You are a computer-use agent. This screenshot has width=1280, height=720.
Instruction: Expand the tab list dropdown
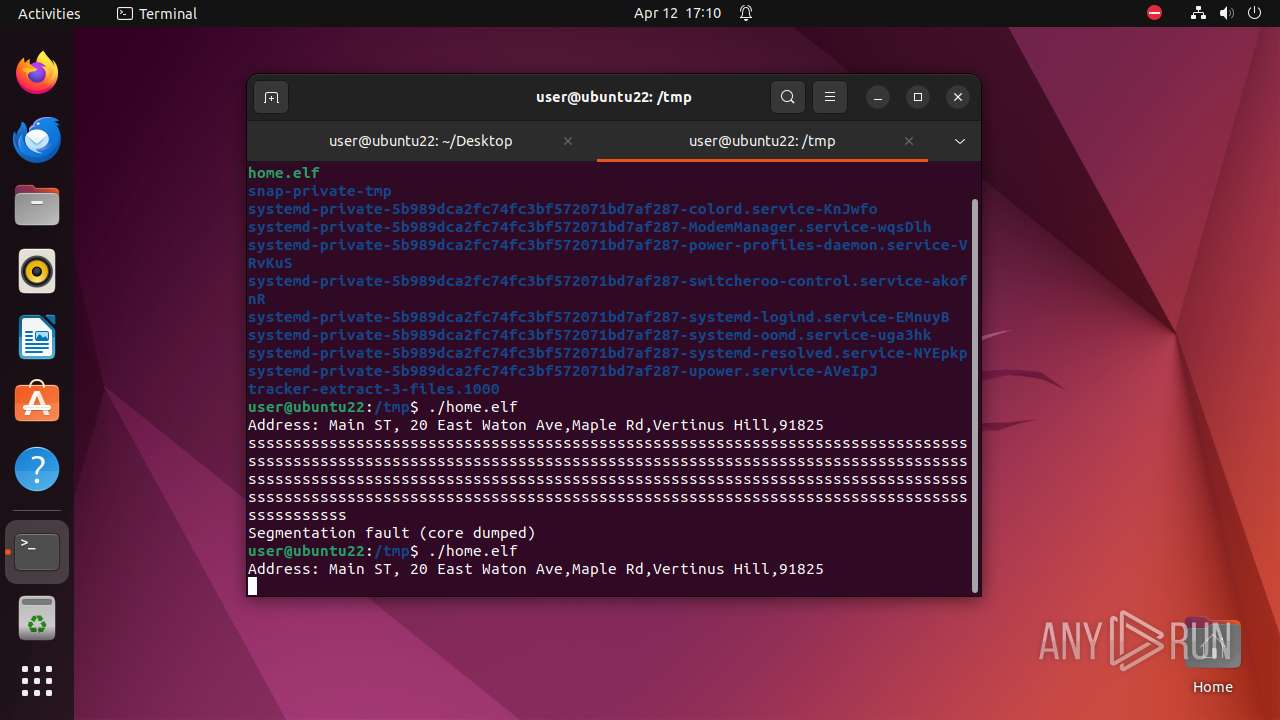[x=960, y=141]
